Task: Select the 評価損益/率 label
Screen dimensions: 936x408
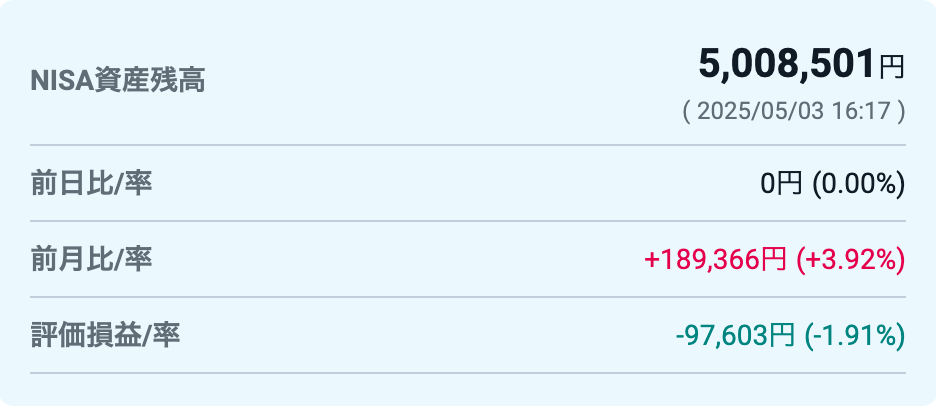Action: point(105,335)
